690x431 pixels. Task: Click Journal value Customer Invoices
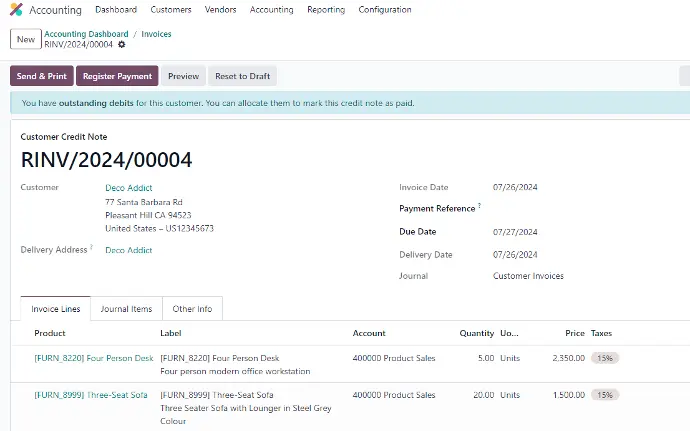pos(528,276)
